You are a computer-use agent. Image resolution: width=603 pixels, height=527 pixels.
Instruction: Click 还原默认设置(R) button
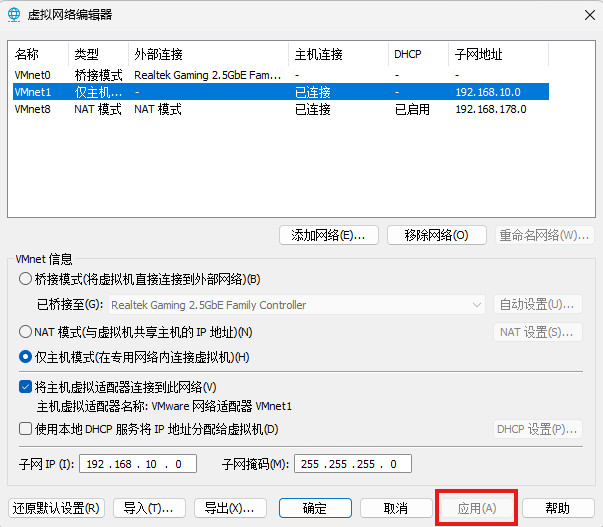tap(57, 508)
